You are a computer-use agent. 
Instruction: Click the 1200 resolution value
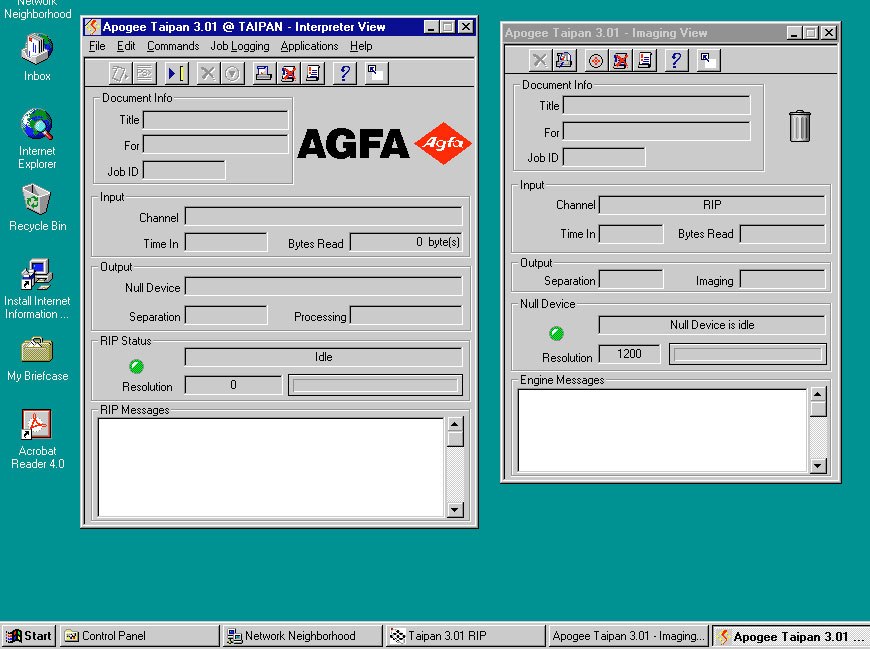(x=629, y=353)
